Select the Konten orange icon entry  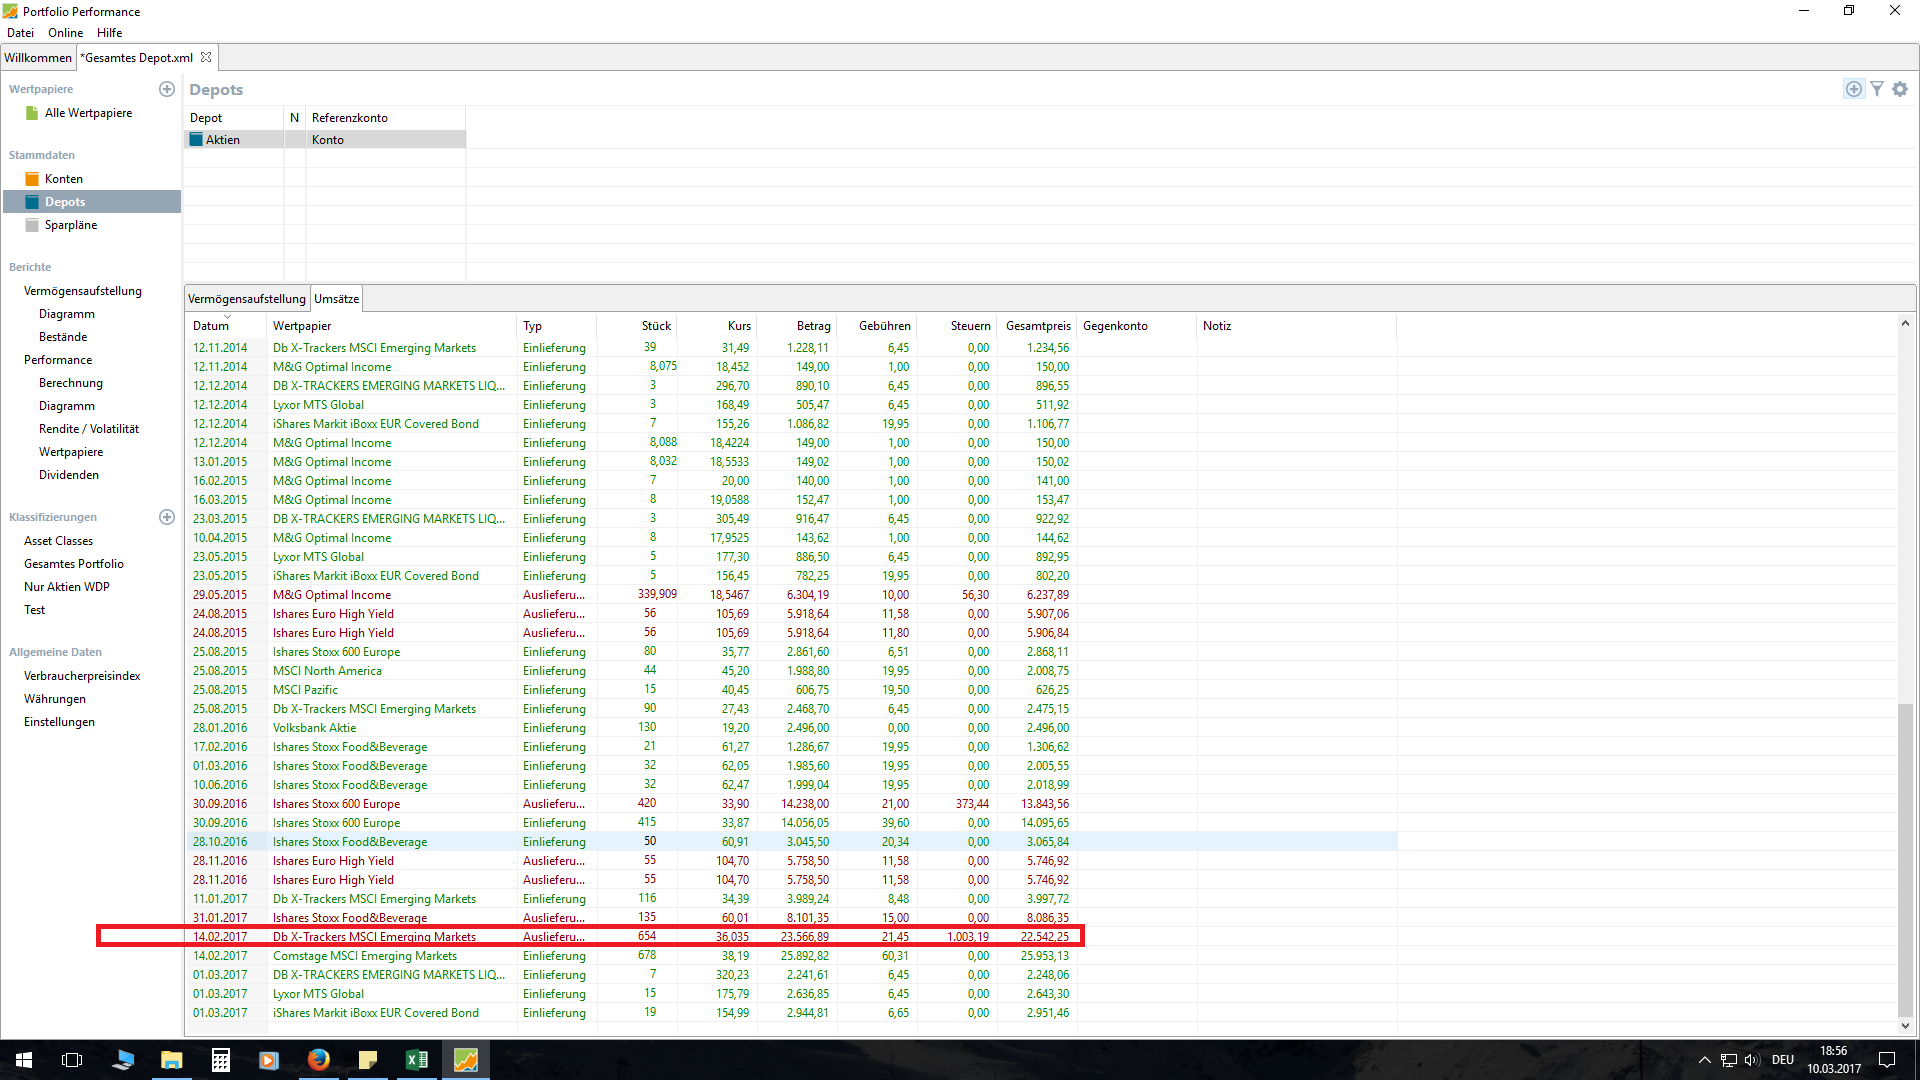32,179
